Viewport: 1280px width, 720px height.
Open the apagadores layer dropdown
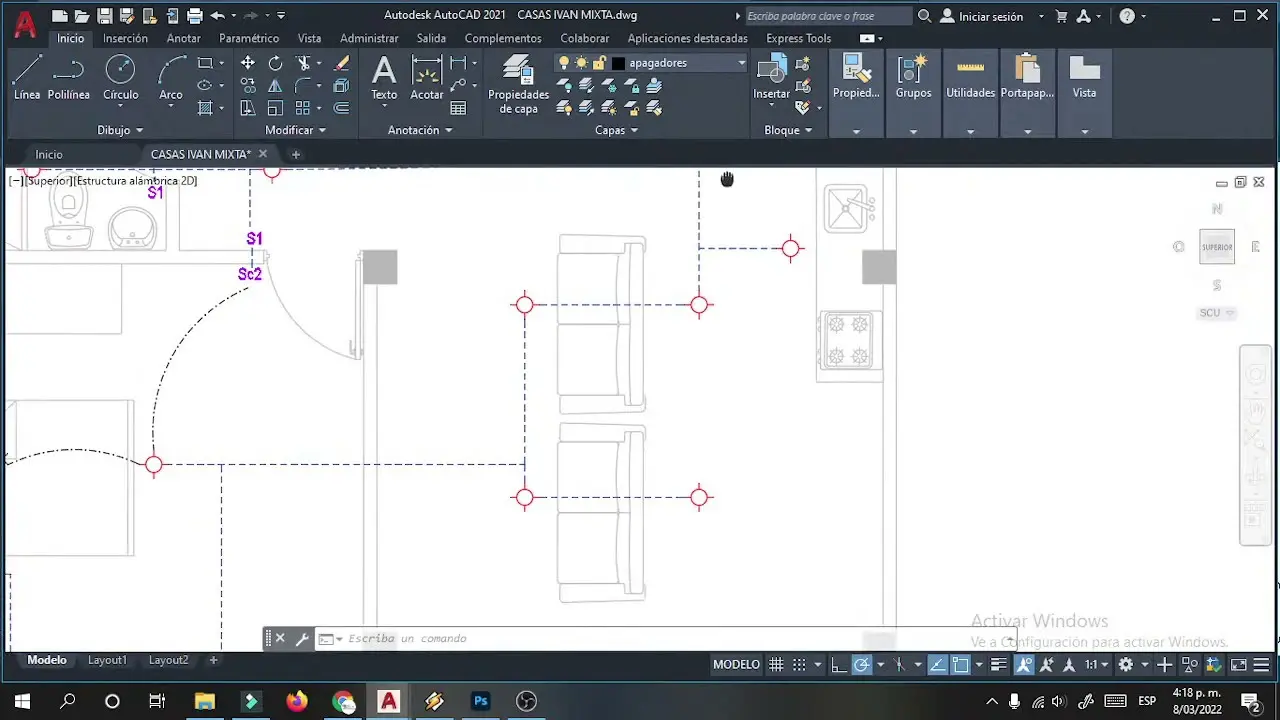click(740, 62)
